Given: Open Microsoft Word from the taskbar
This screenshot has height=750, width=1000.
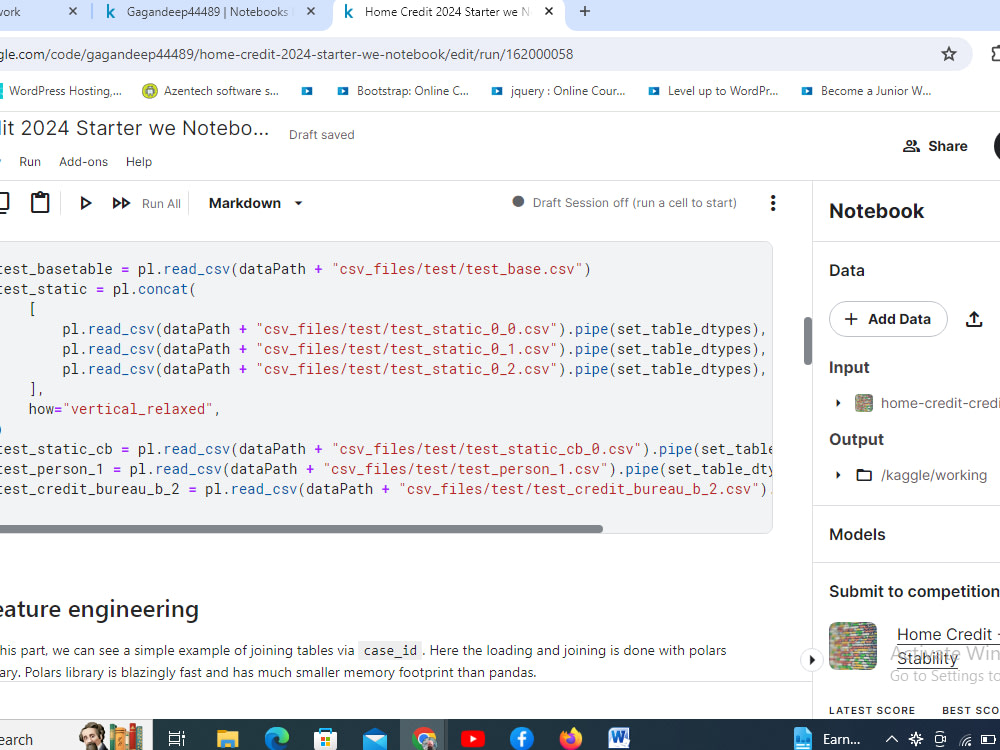Looking at the screenshot, I should [619, 738].
